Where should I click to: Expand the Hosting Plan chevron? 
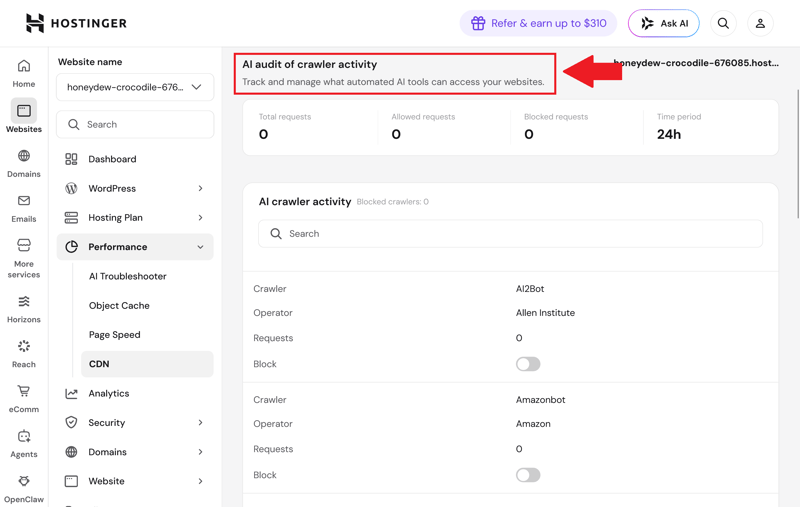click(x=201, y=218)
